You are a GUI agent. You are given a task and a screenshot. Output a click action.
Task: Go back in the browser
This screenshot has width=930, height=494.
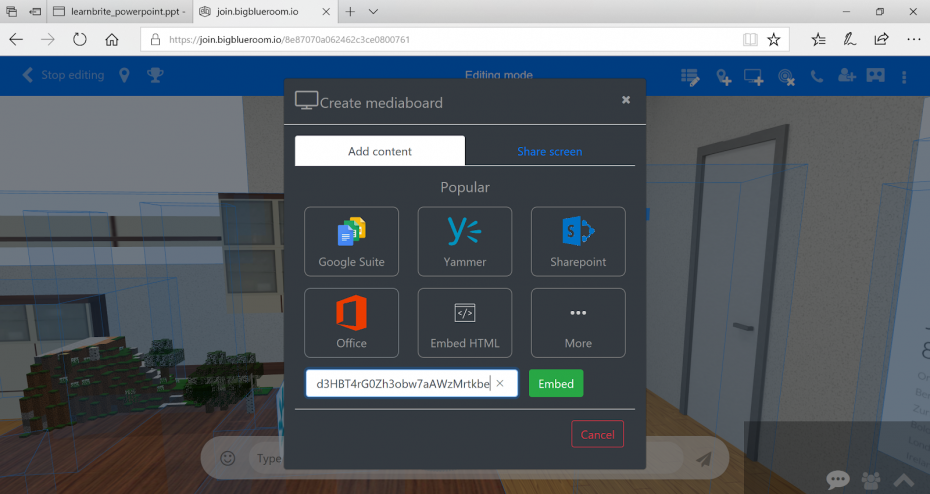[x=16, y=40]
